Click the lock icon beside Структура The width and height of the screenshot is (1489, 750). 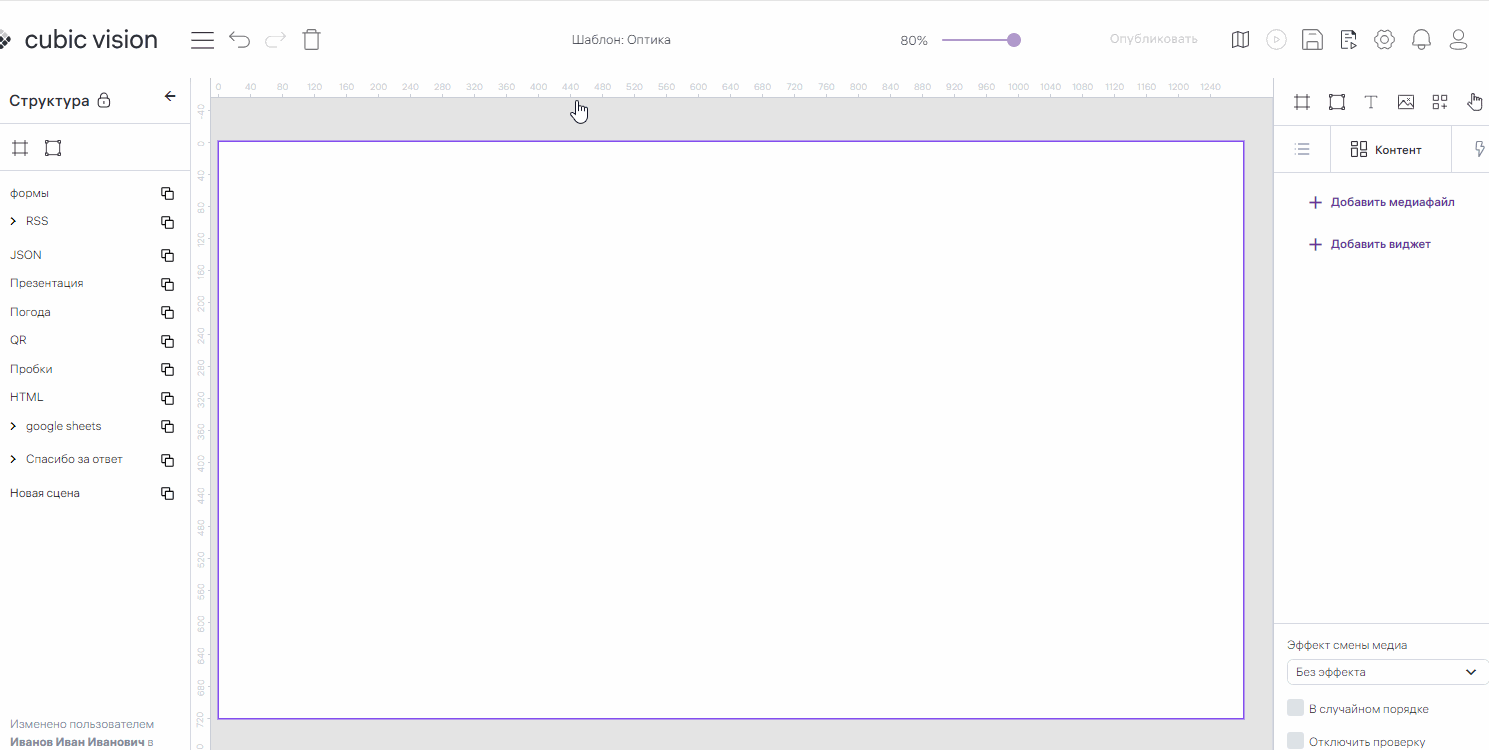104,101
